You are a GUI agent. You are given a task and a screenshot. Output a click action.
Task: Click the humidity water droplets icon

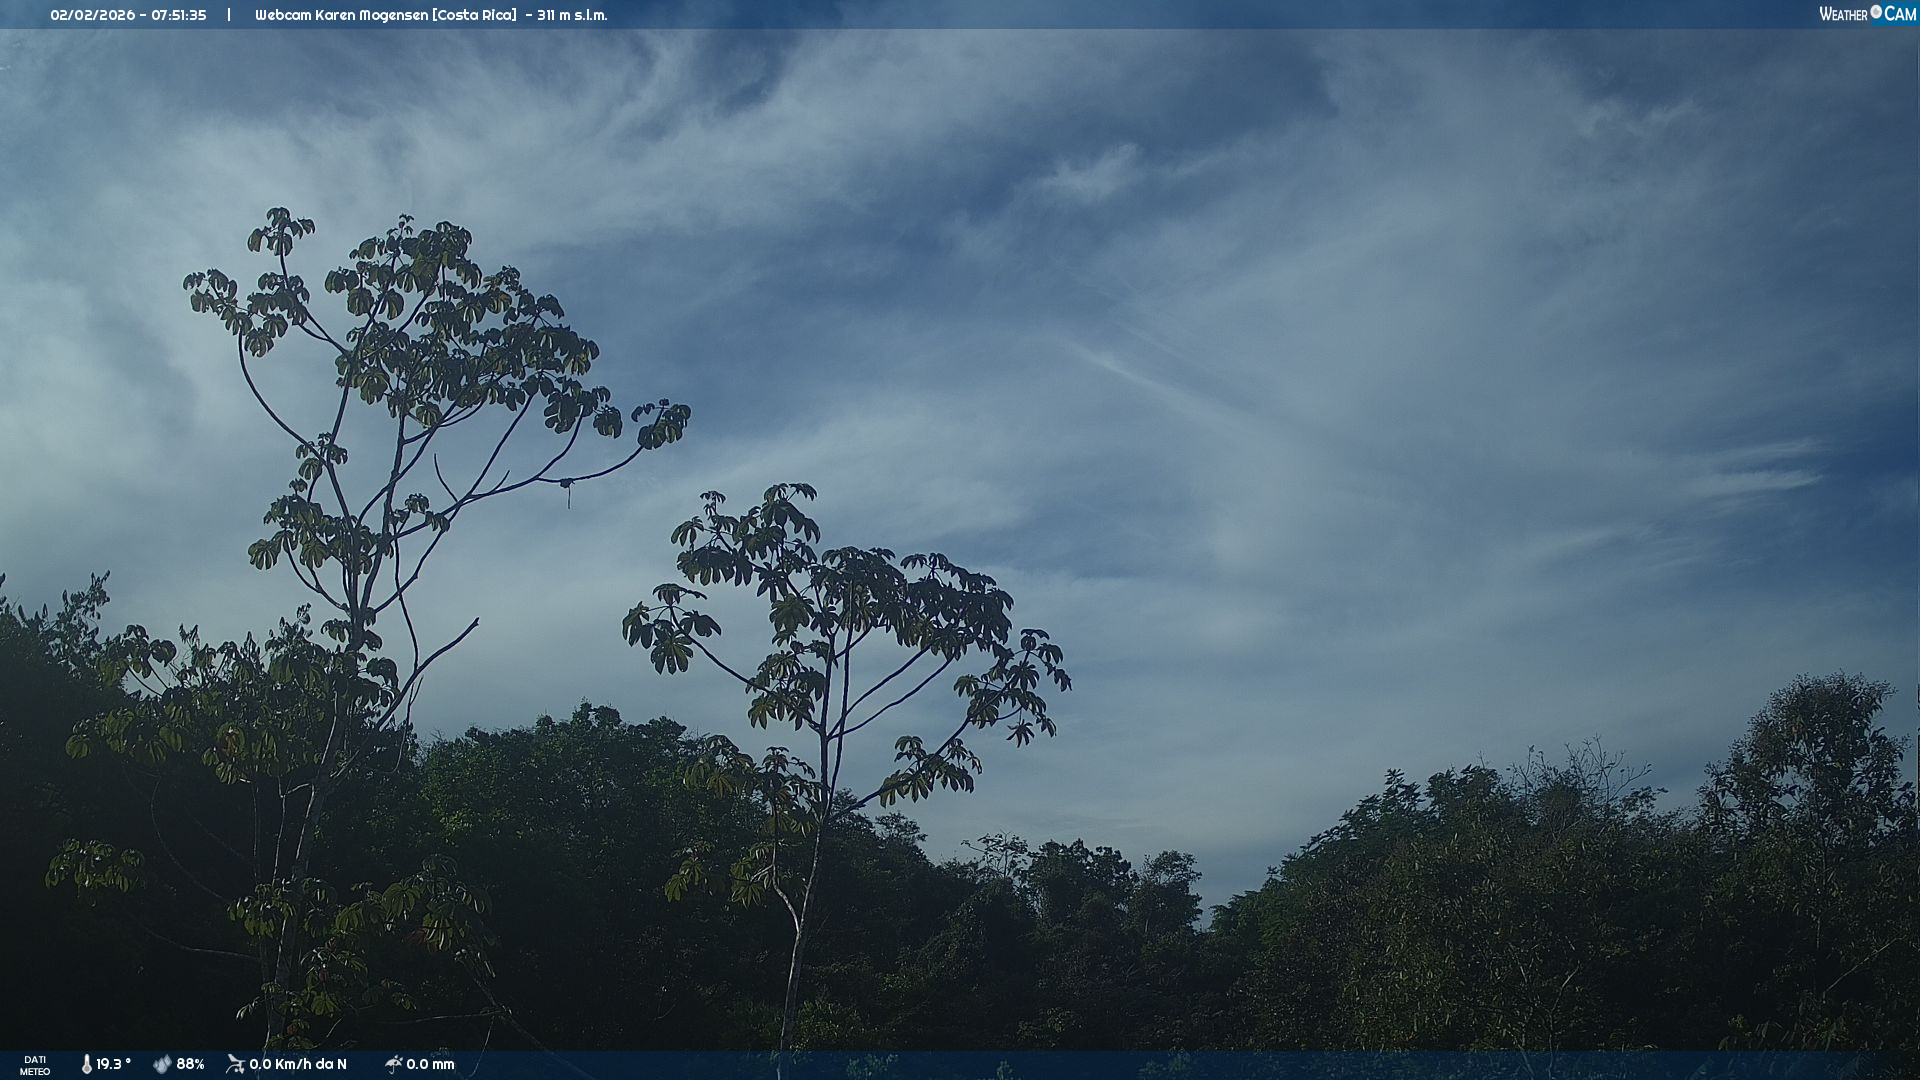[x=162, y=1064]
